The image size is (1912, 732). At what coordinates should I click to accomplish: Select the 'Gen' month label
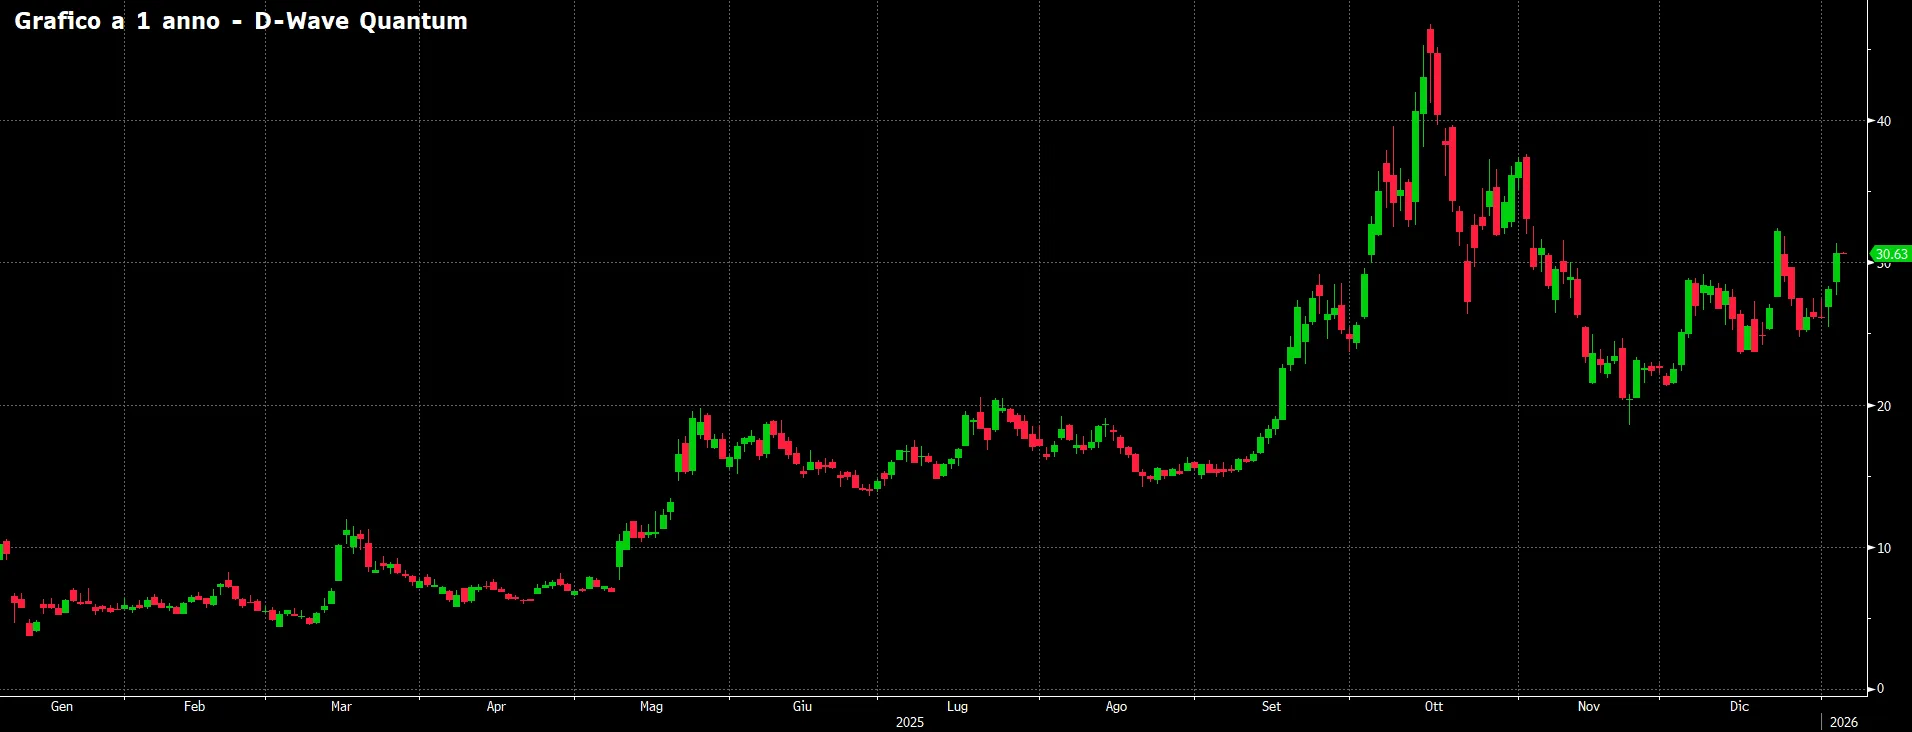(x=62, y=706)
